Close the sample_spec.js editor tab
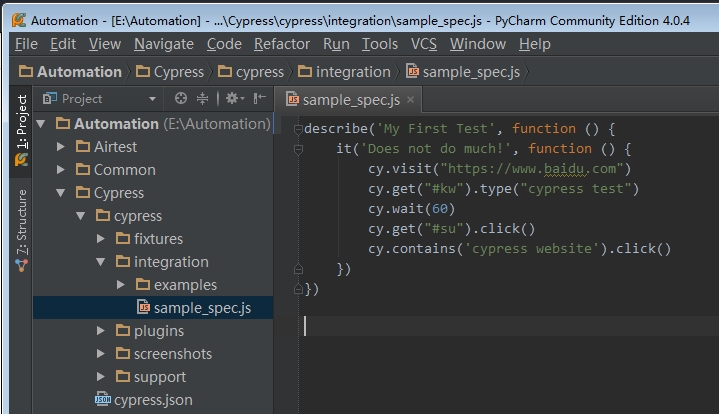Screen dimensions: 719x414 (x=410, y=99)
